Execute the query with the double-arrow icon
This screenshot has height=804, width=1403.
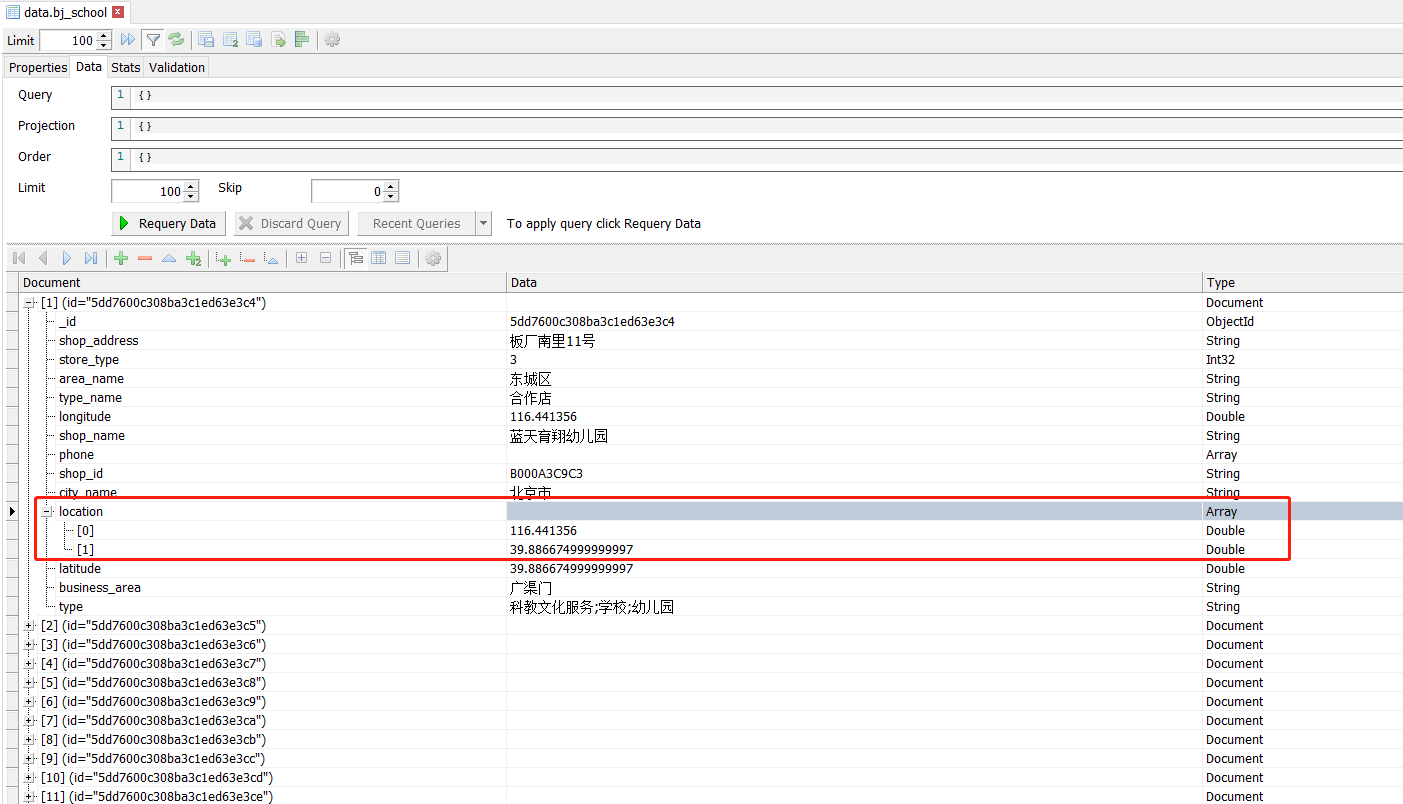(127, 40)
